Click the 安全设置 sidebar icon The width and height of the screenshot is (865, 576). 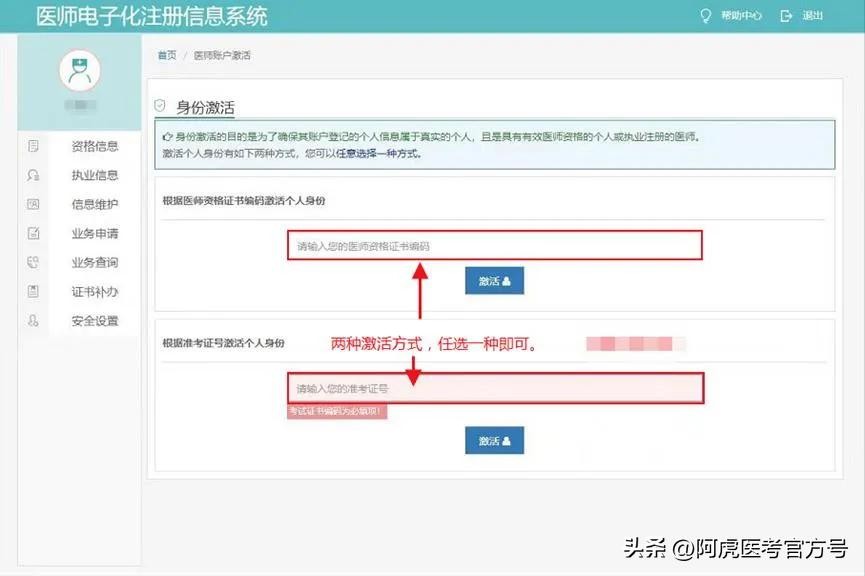coord(33,321)
